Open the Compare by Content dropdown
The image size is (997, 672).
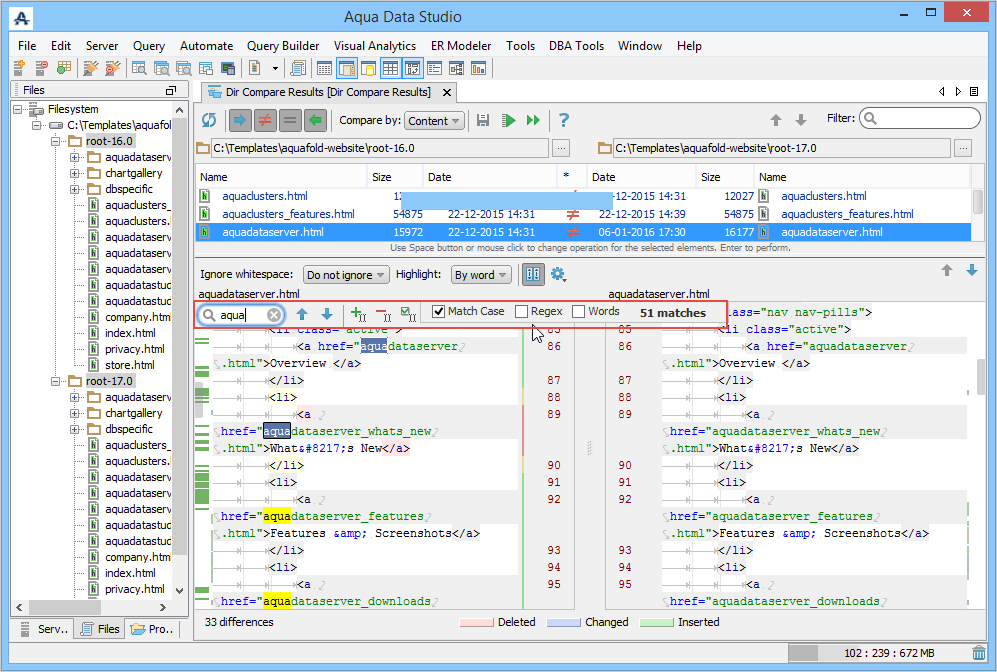(434, 120)
